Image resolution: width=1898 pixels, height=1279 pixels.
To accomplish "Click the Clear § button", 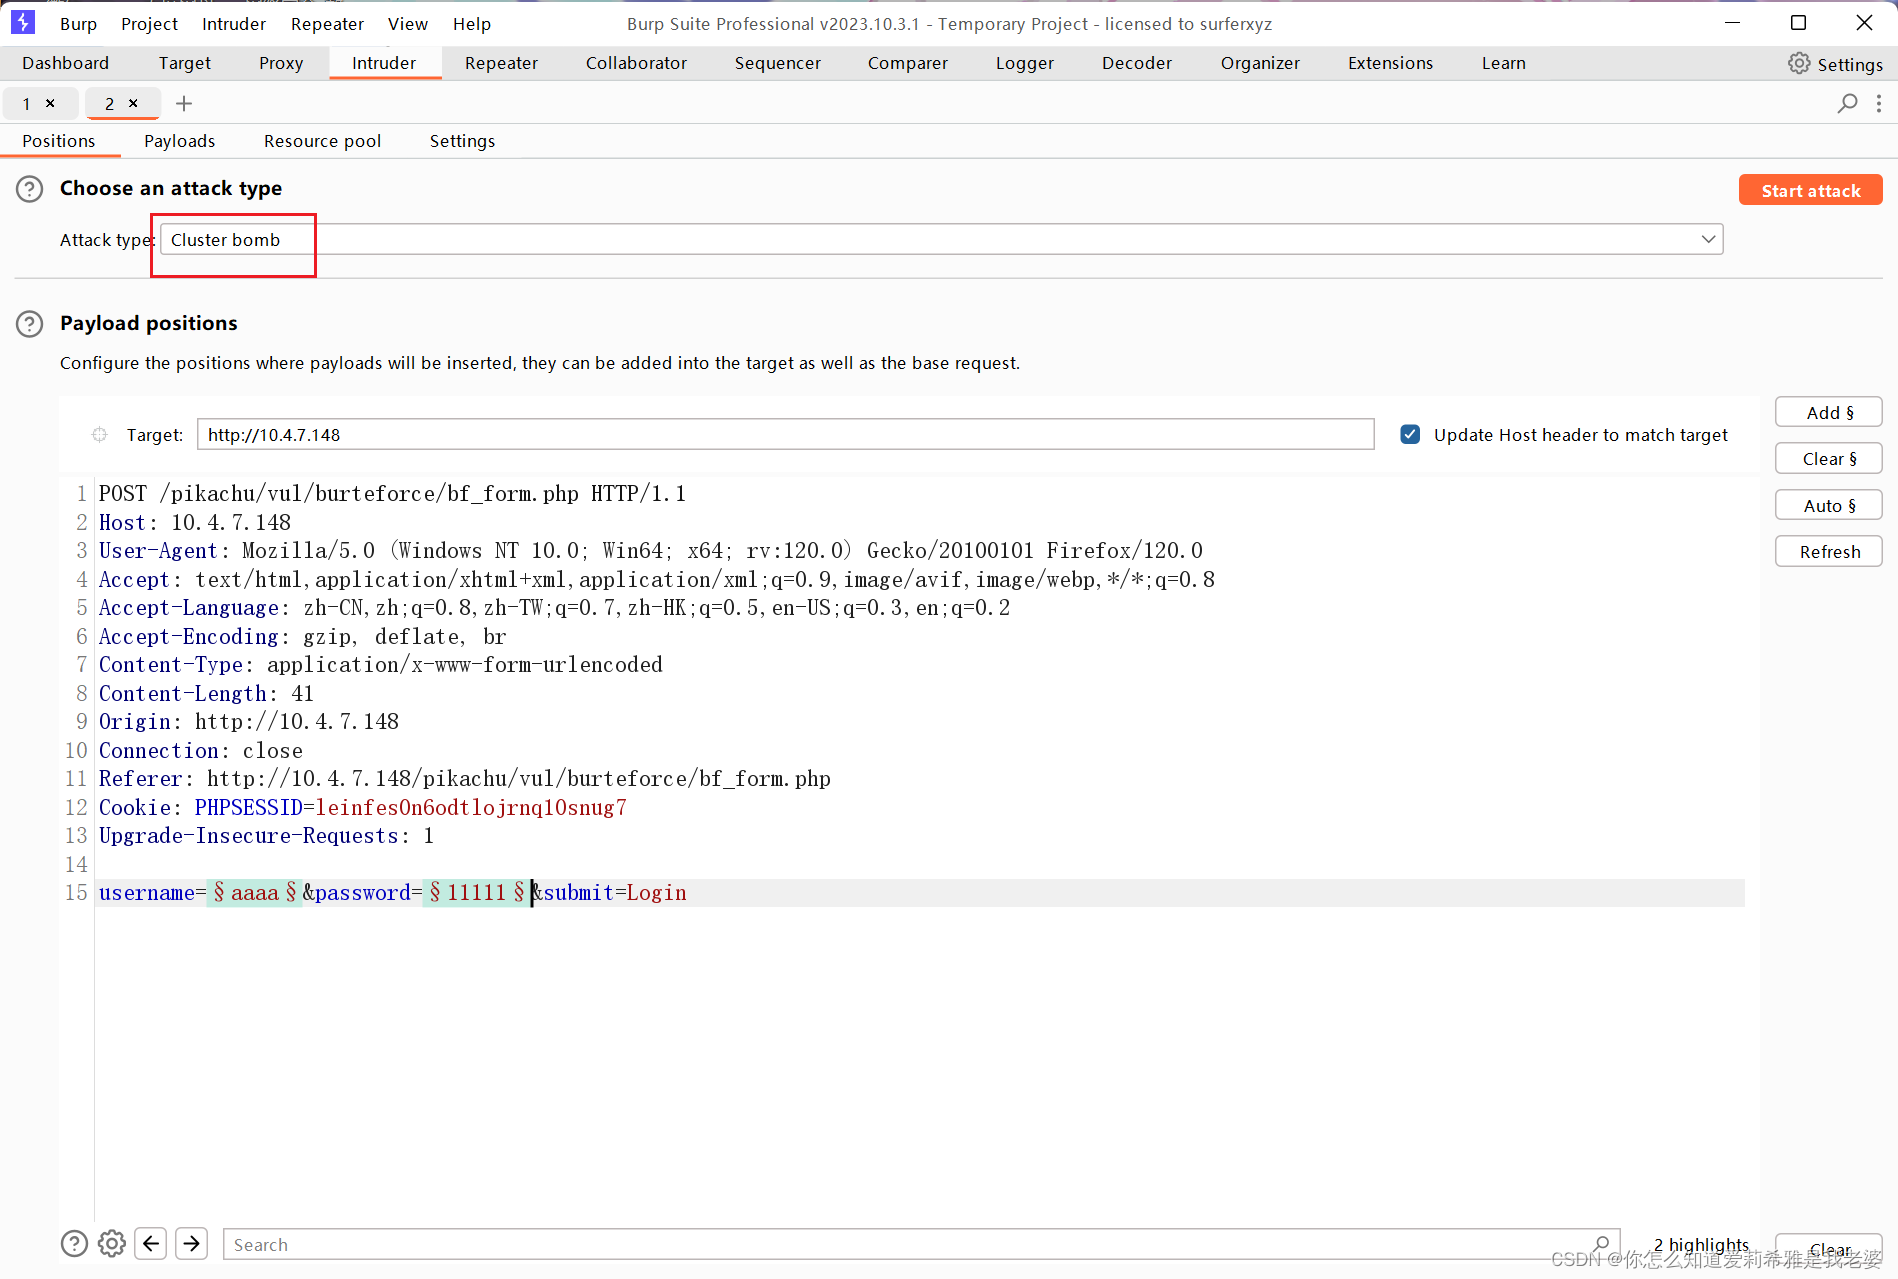I will click(1829, 458).
